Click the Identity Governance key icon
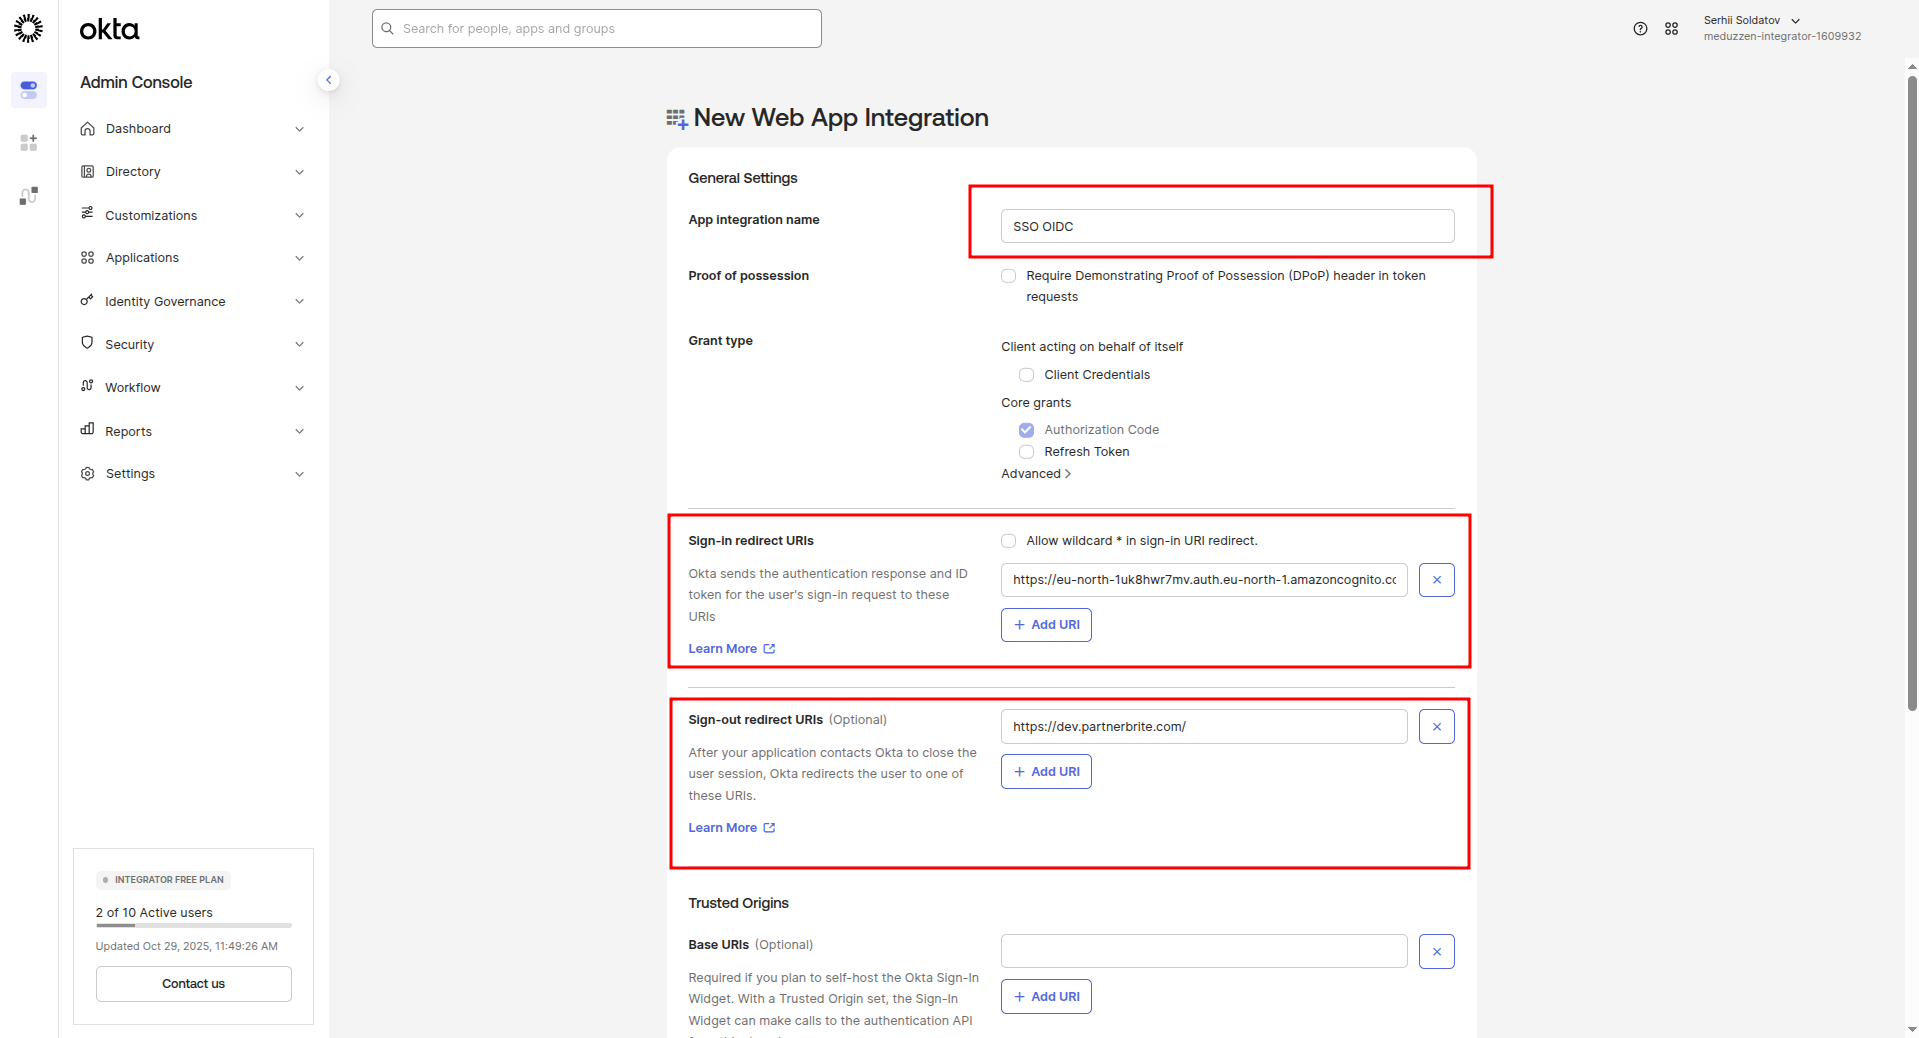This screenshot has width=1919, height=1038. (88, 300)
